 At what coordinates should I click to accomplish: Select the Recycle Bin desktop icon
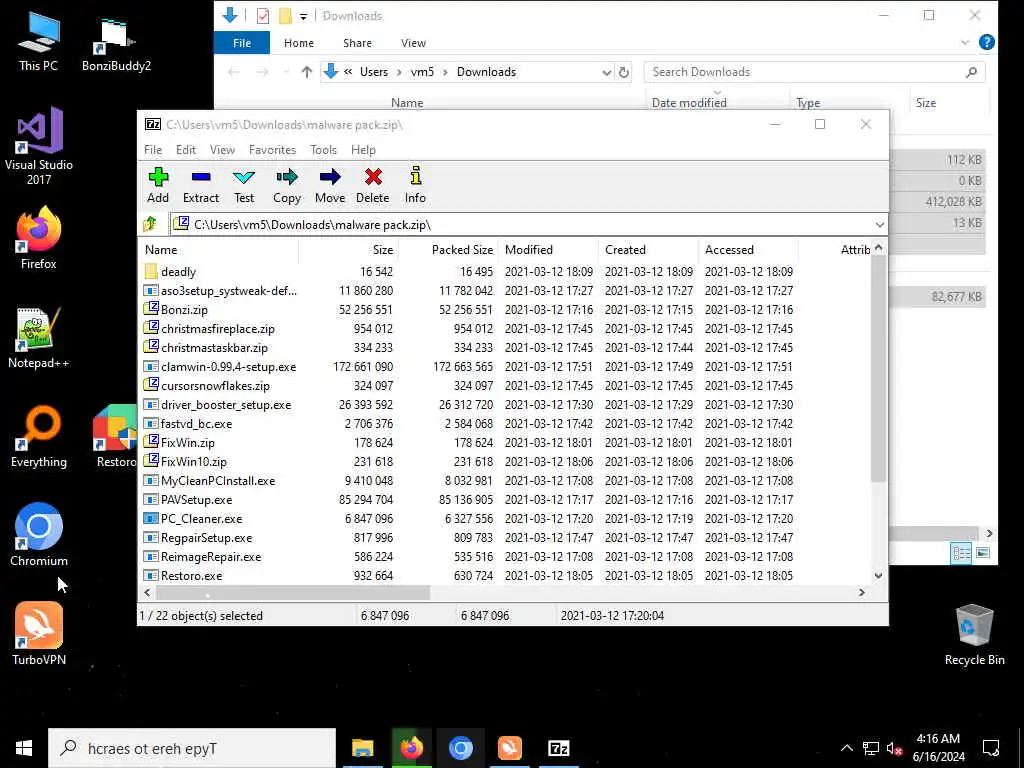point(974,635)
